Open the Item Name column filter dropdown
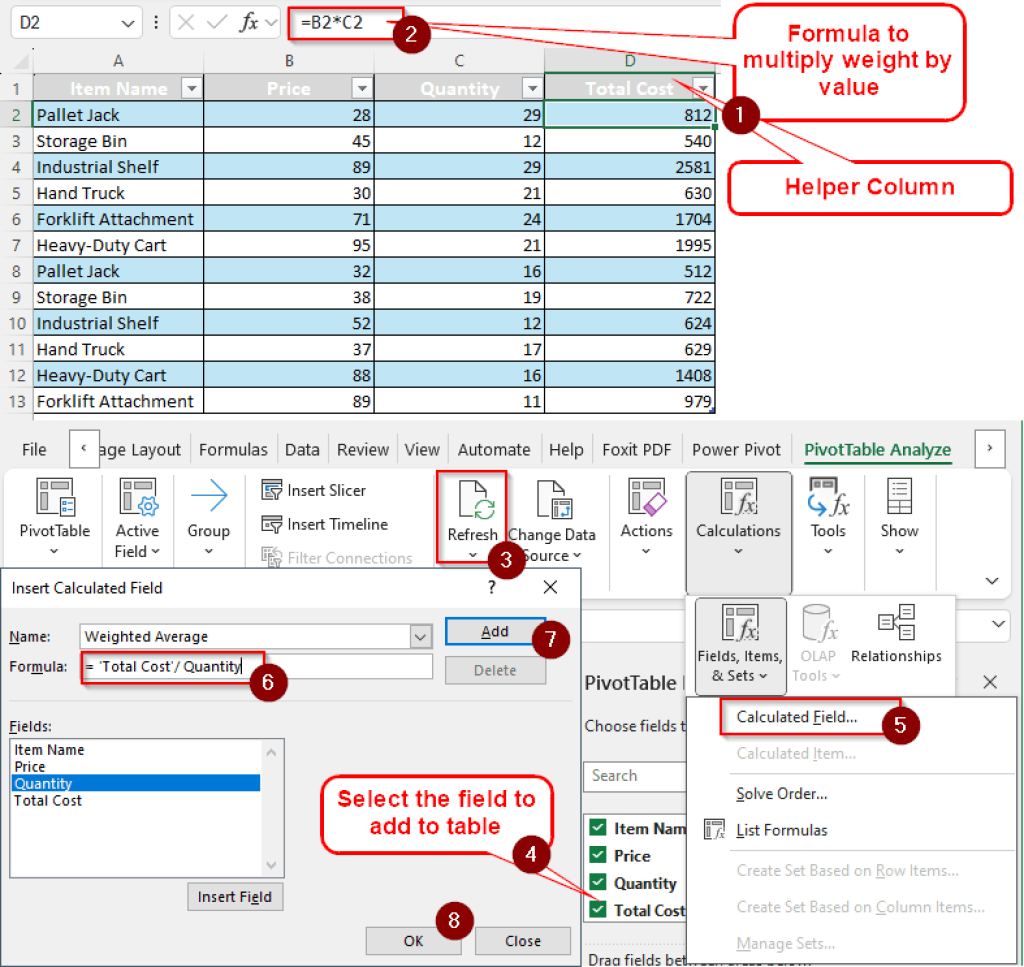Screen dimensions: 1024x967 pos(191,88)
